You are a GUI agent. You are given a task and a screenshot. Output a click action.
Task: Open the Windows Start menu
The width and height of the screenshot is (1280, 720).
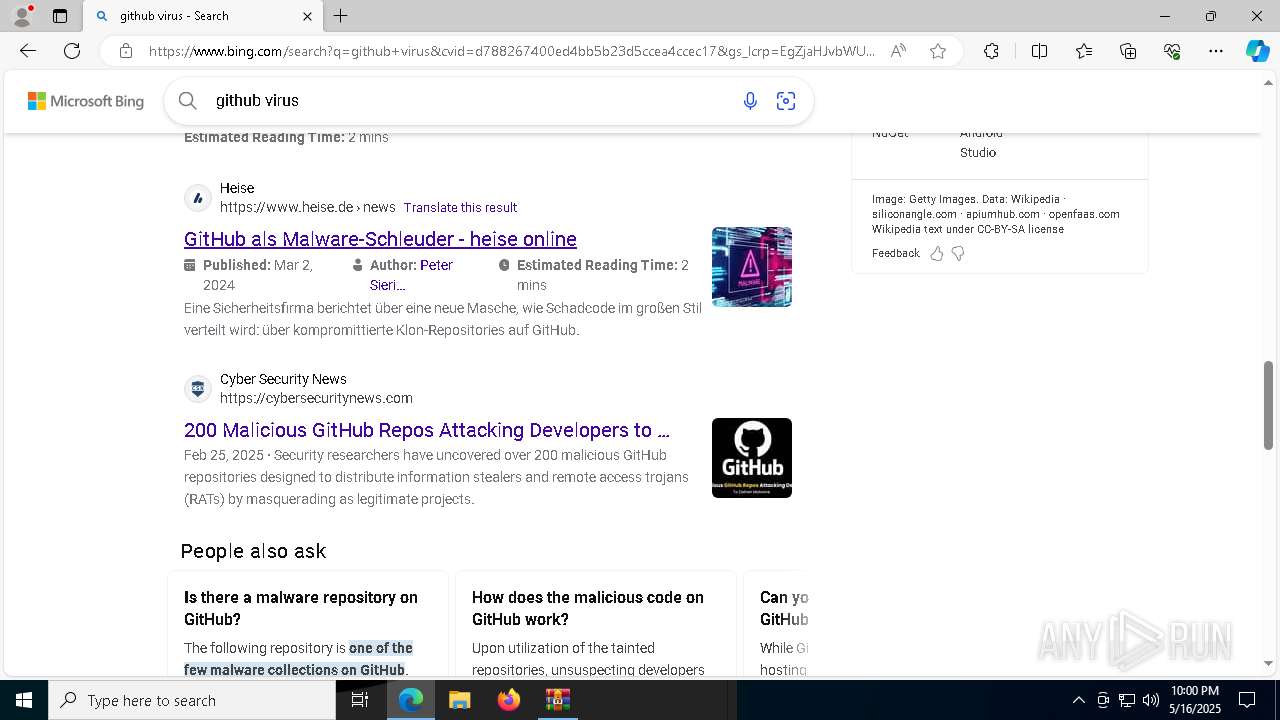(23, 700)
